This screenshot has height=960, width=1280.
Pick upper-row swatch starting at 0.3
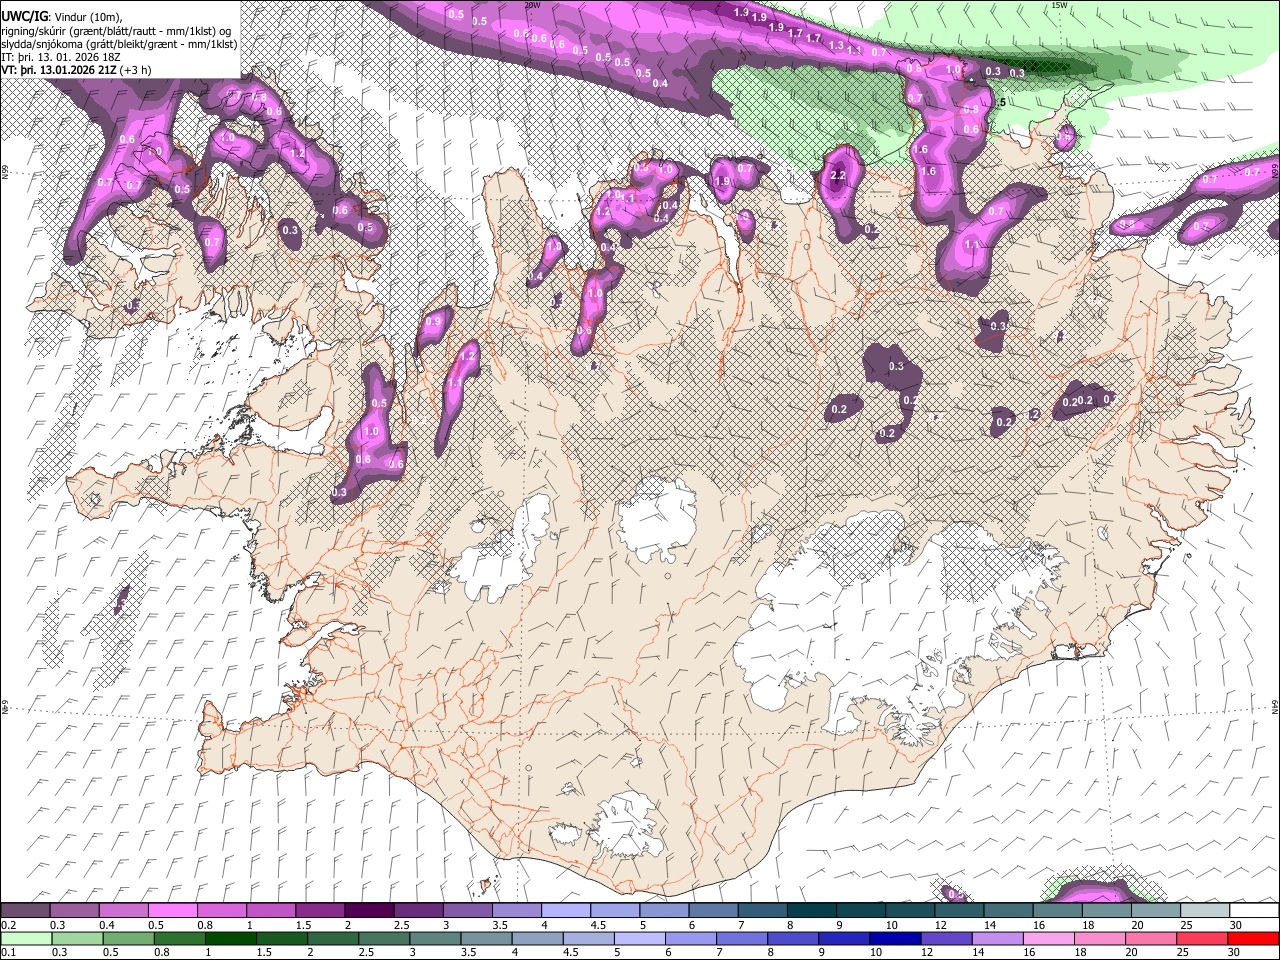click(74, 911)
